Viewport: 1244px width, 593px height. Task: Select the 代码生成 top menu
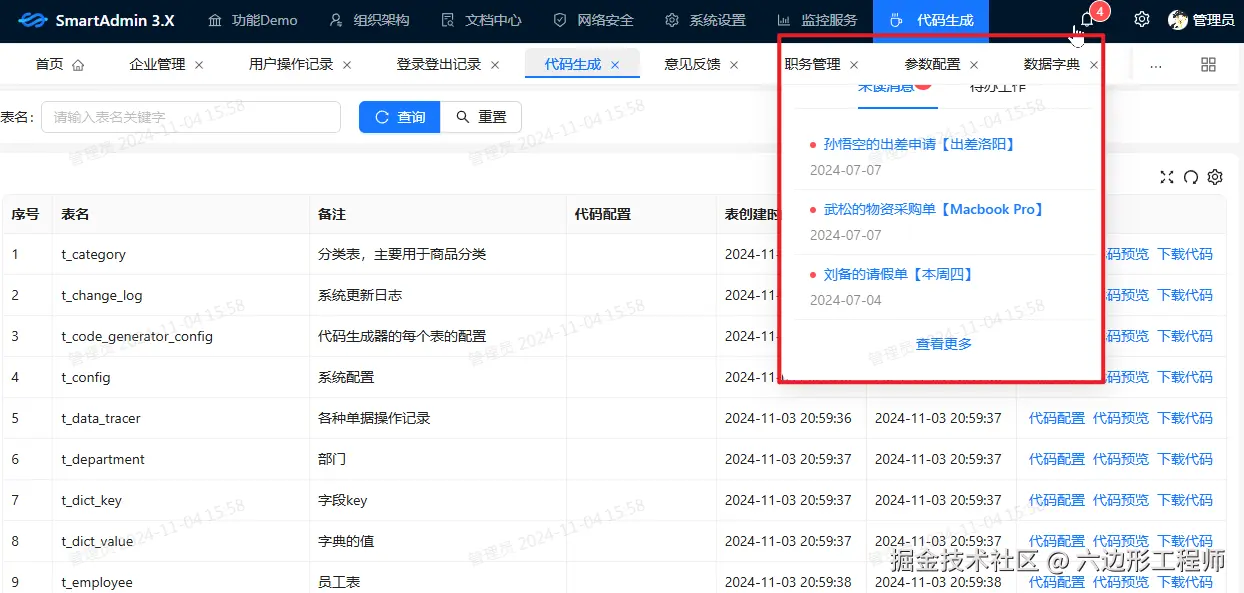tap(931, 20)
